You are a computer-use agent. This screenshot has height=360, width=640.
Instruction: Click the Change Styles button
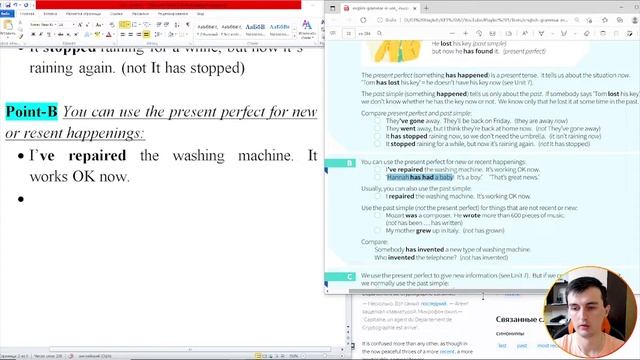[x=307, y=29]
